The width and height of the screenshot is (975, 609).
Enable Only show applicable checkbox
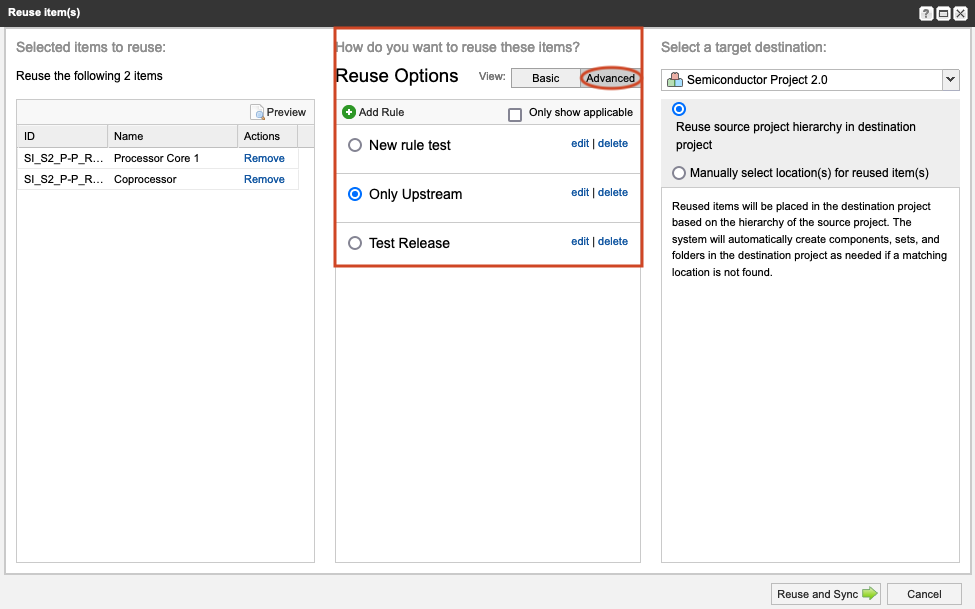click(515, 114)
